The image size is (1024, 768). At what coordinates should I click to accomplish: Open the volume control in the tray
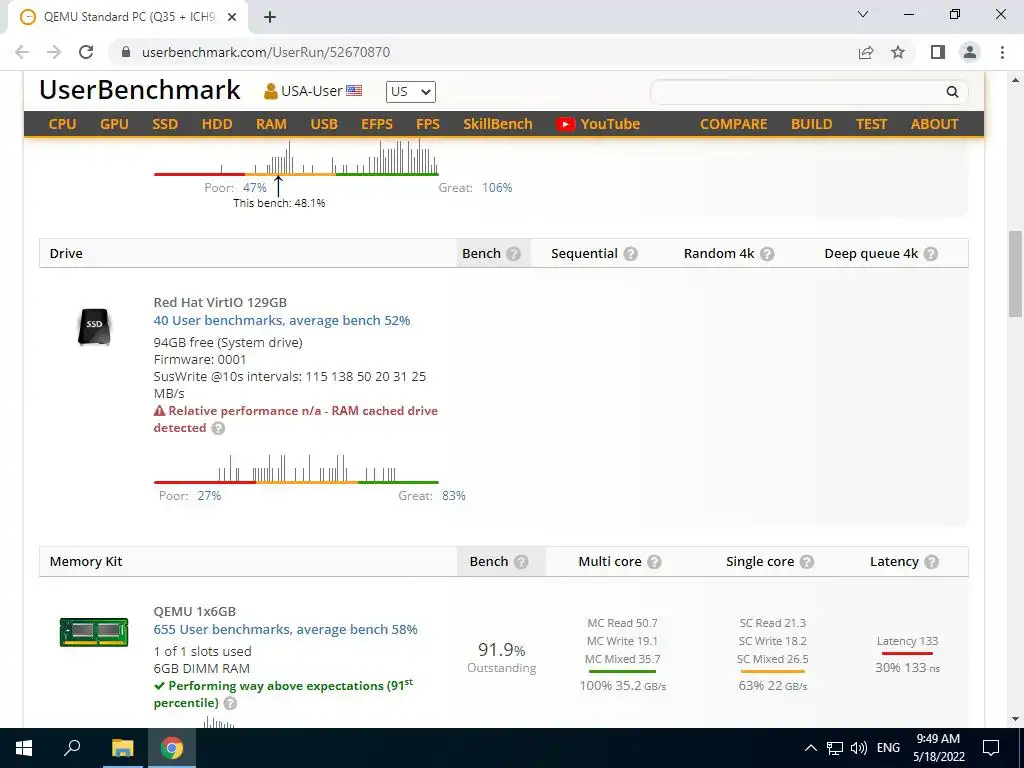859,748
